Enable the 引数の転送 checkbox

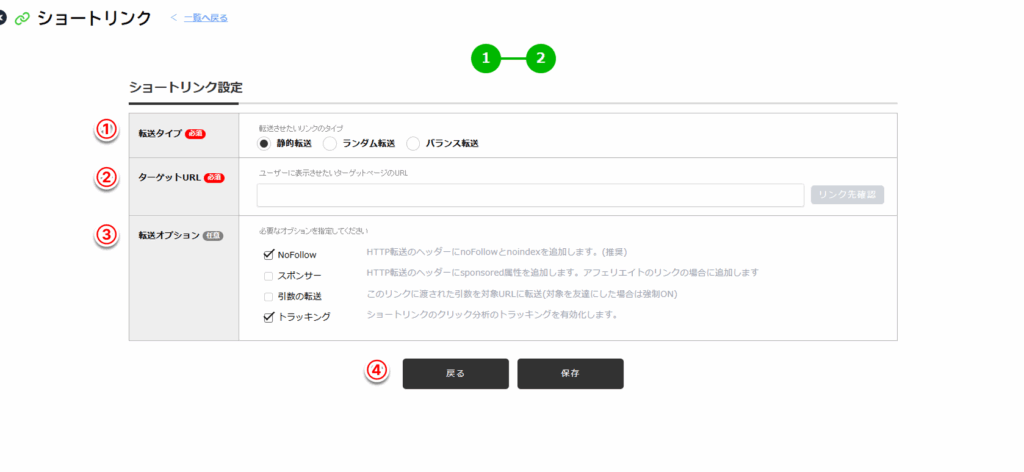tap(268, 297)
